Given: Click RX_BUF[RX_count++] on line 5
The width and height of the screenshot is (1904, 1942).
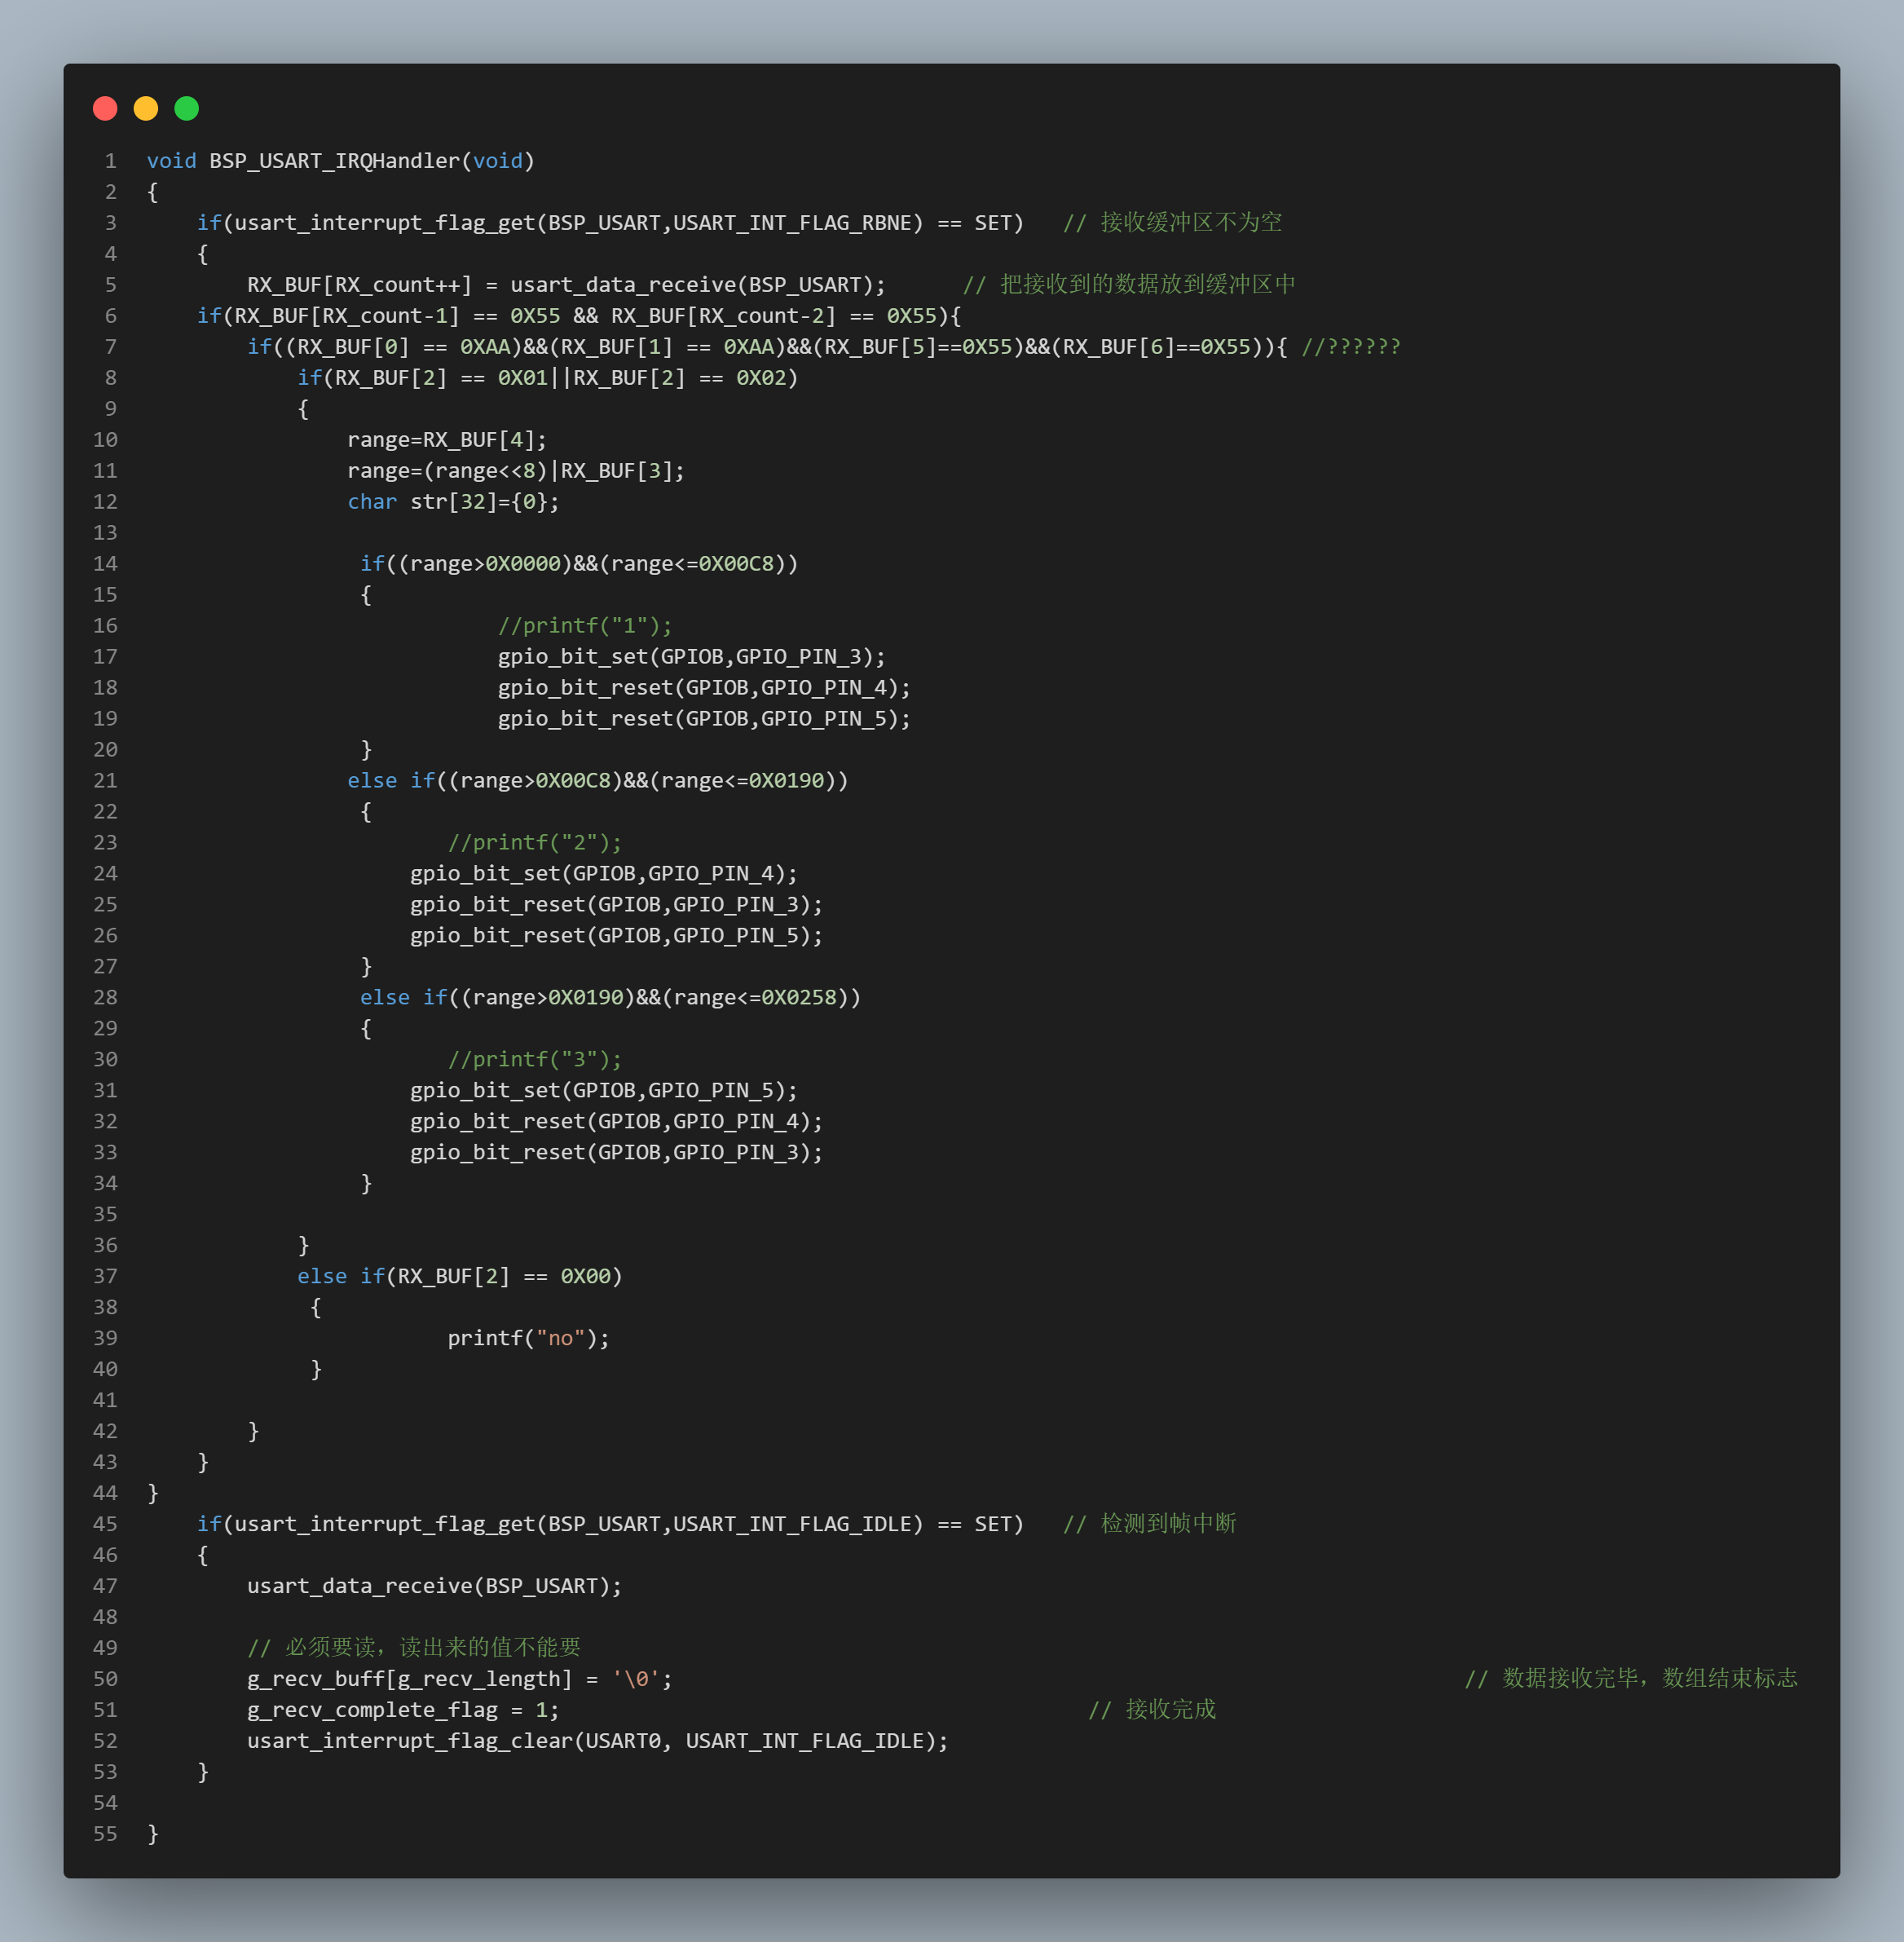Looking at the screenshot, I should 359,285.
